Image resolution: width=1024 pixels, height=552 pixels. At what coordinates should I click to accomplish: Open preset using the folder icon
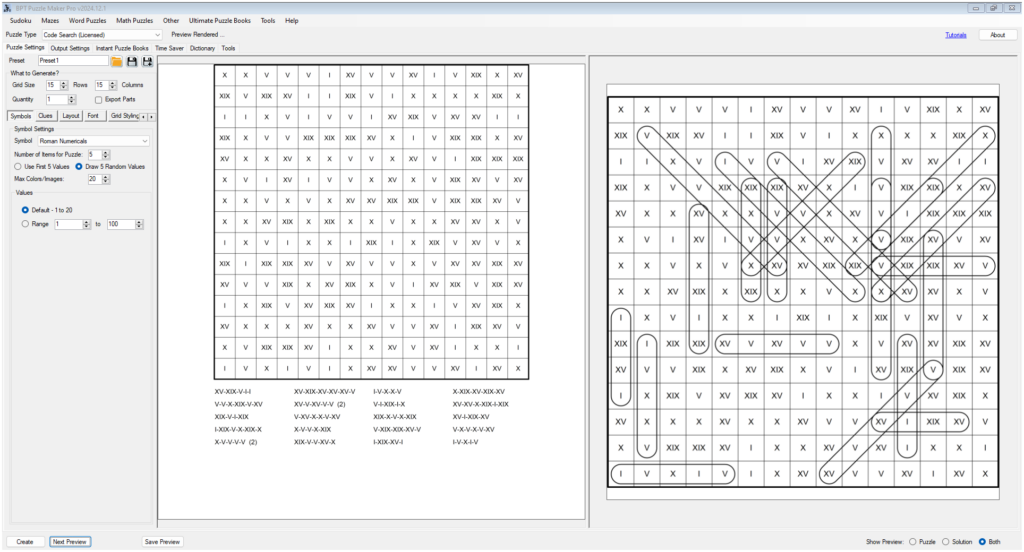[x=116, y=61]
